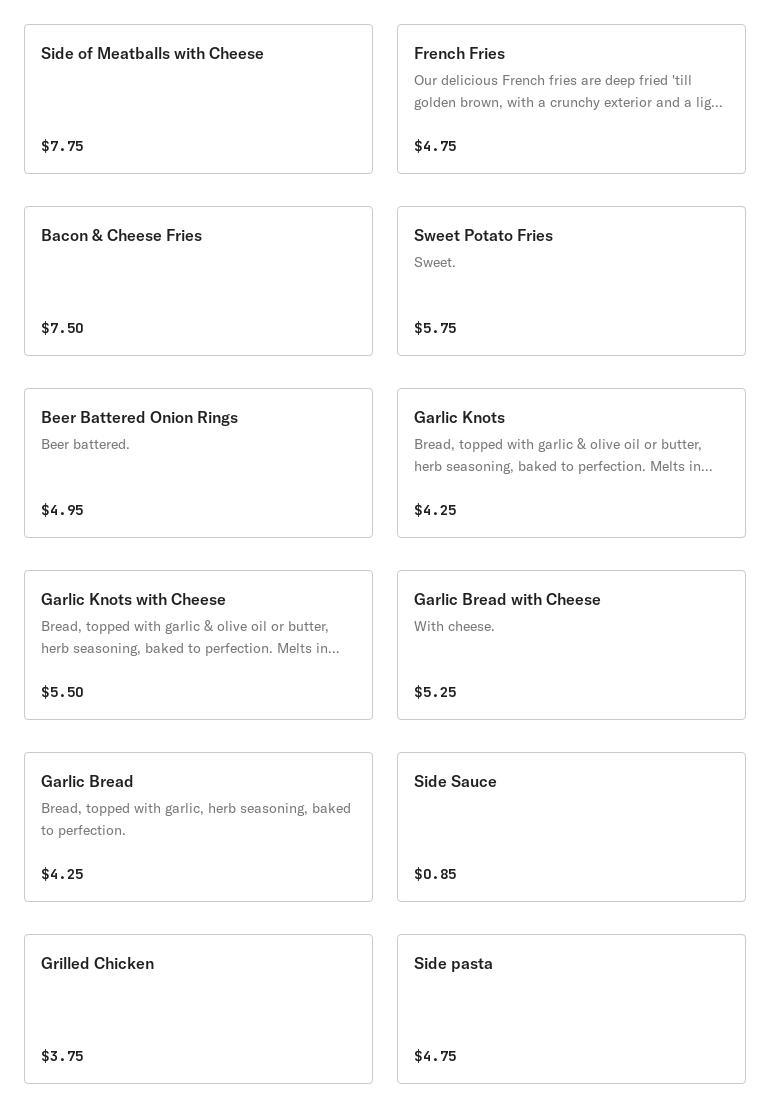Click the $7.50 Bacon & Cheese Fries price
The image size is (770, 1110).
pyautogui.click(x=62, y=328)
